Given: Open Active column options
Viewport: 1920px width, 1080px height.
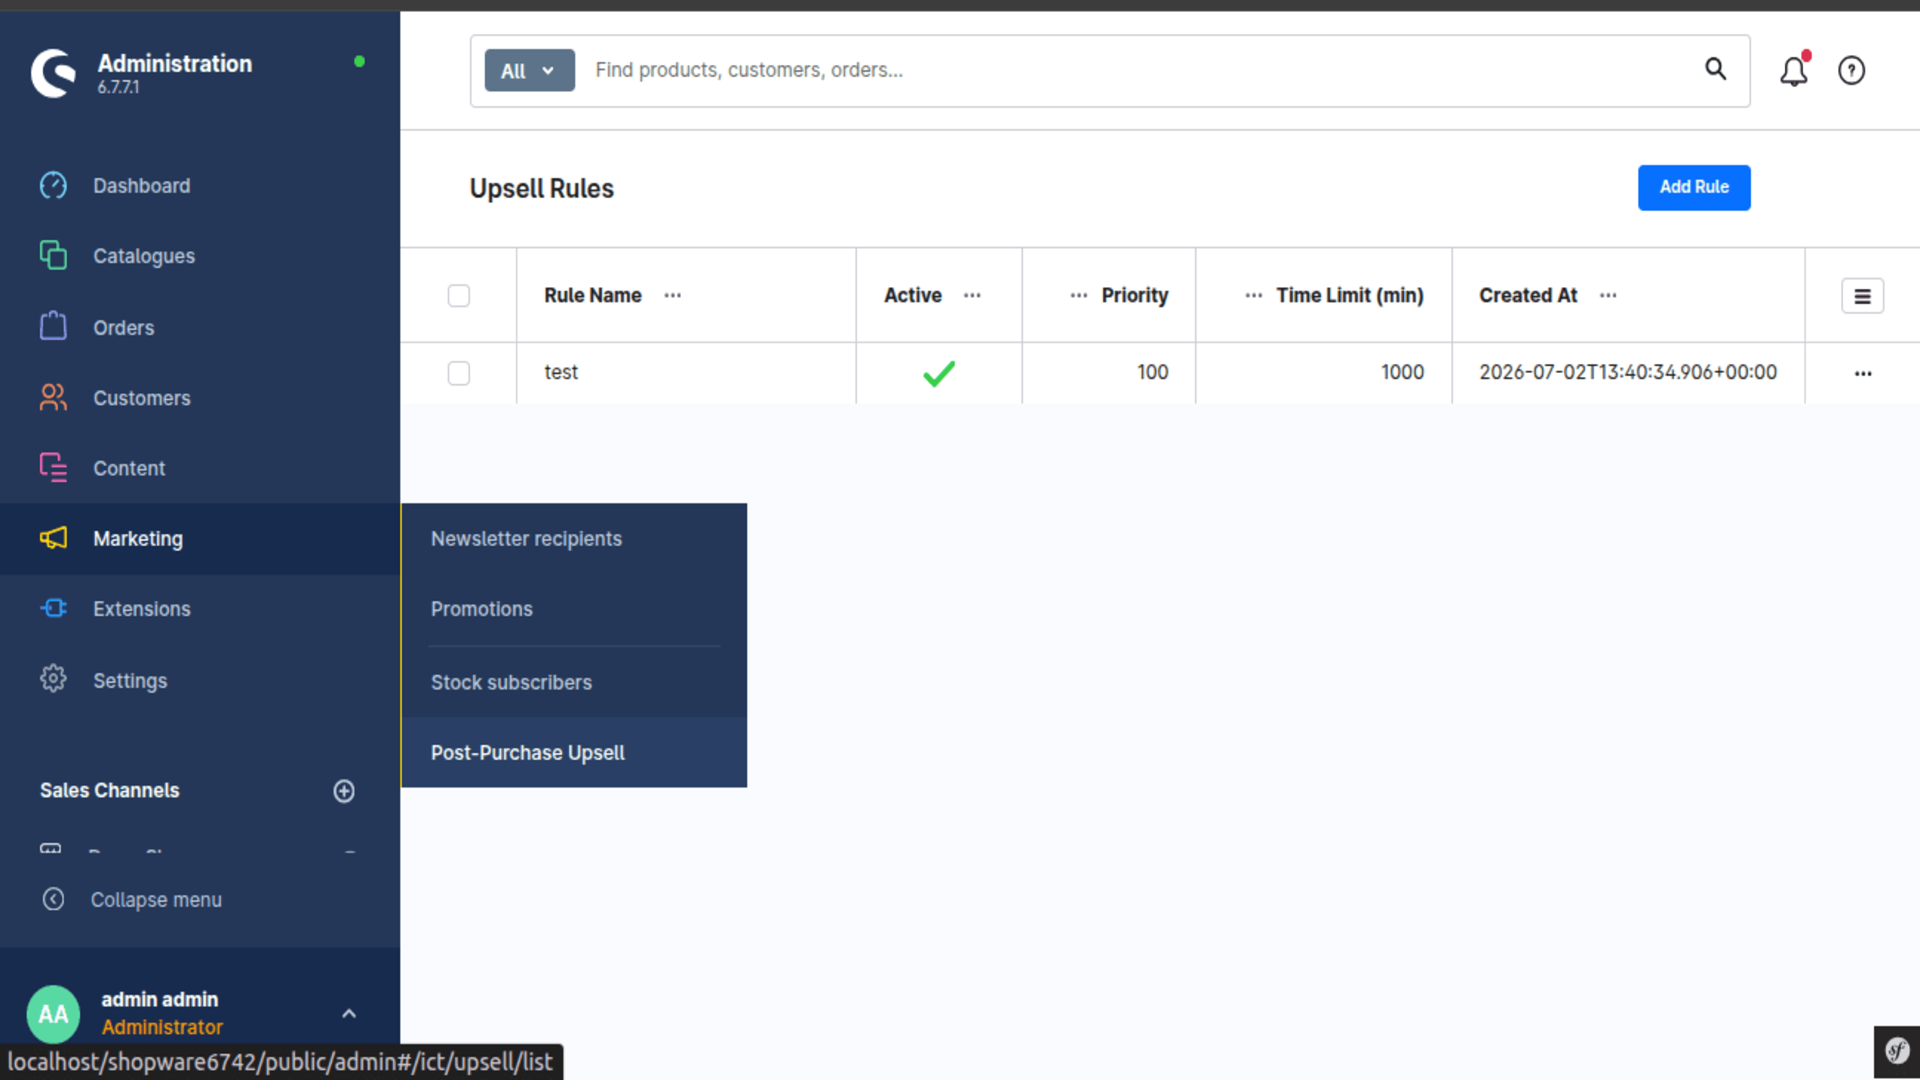Looking at the screenshot, I should click(x=972, y=295).
